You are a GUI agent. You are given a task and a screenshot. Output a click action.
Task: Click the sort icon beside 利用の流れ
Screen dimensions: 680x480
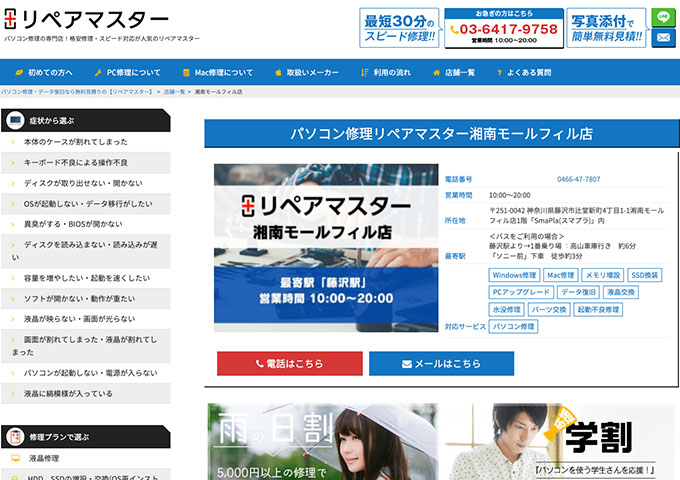click(x=365, y=72)
